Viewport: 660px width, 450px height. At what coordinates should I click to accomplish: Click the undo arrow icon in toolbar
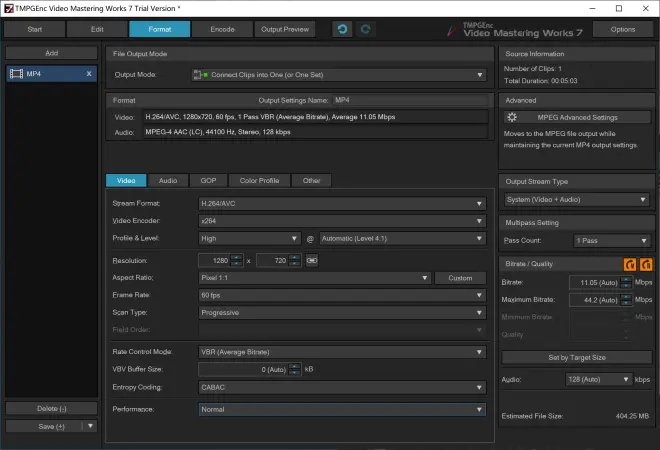pyautogui.click(x=342, y=29)
